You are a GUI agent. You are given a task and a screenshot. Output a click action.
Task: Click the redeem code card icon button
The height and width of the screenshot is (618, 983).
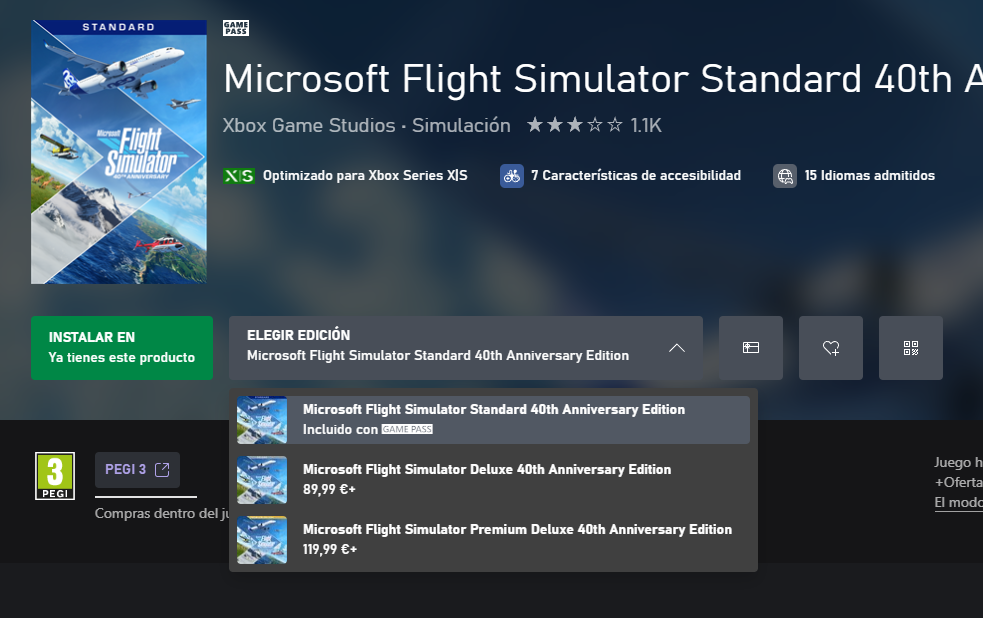[x=750, y=348]
